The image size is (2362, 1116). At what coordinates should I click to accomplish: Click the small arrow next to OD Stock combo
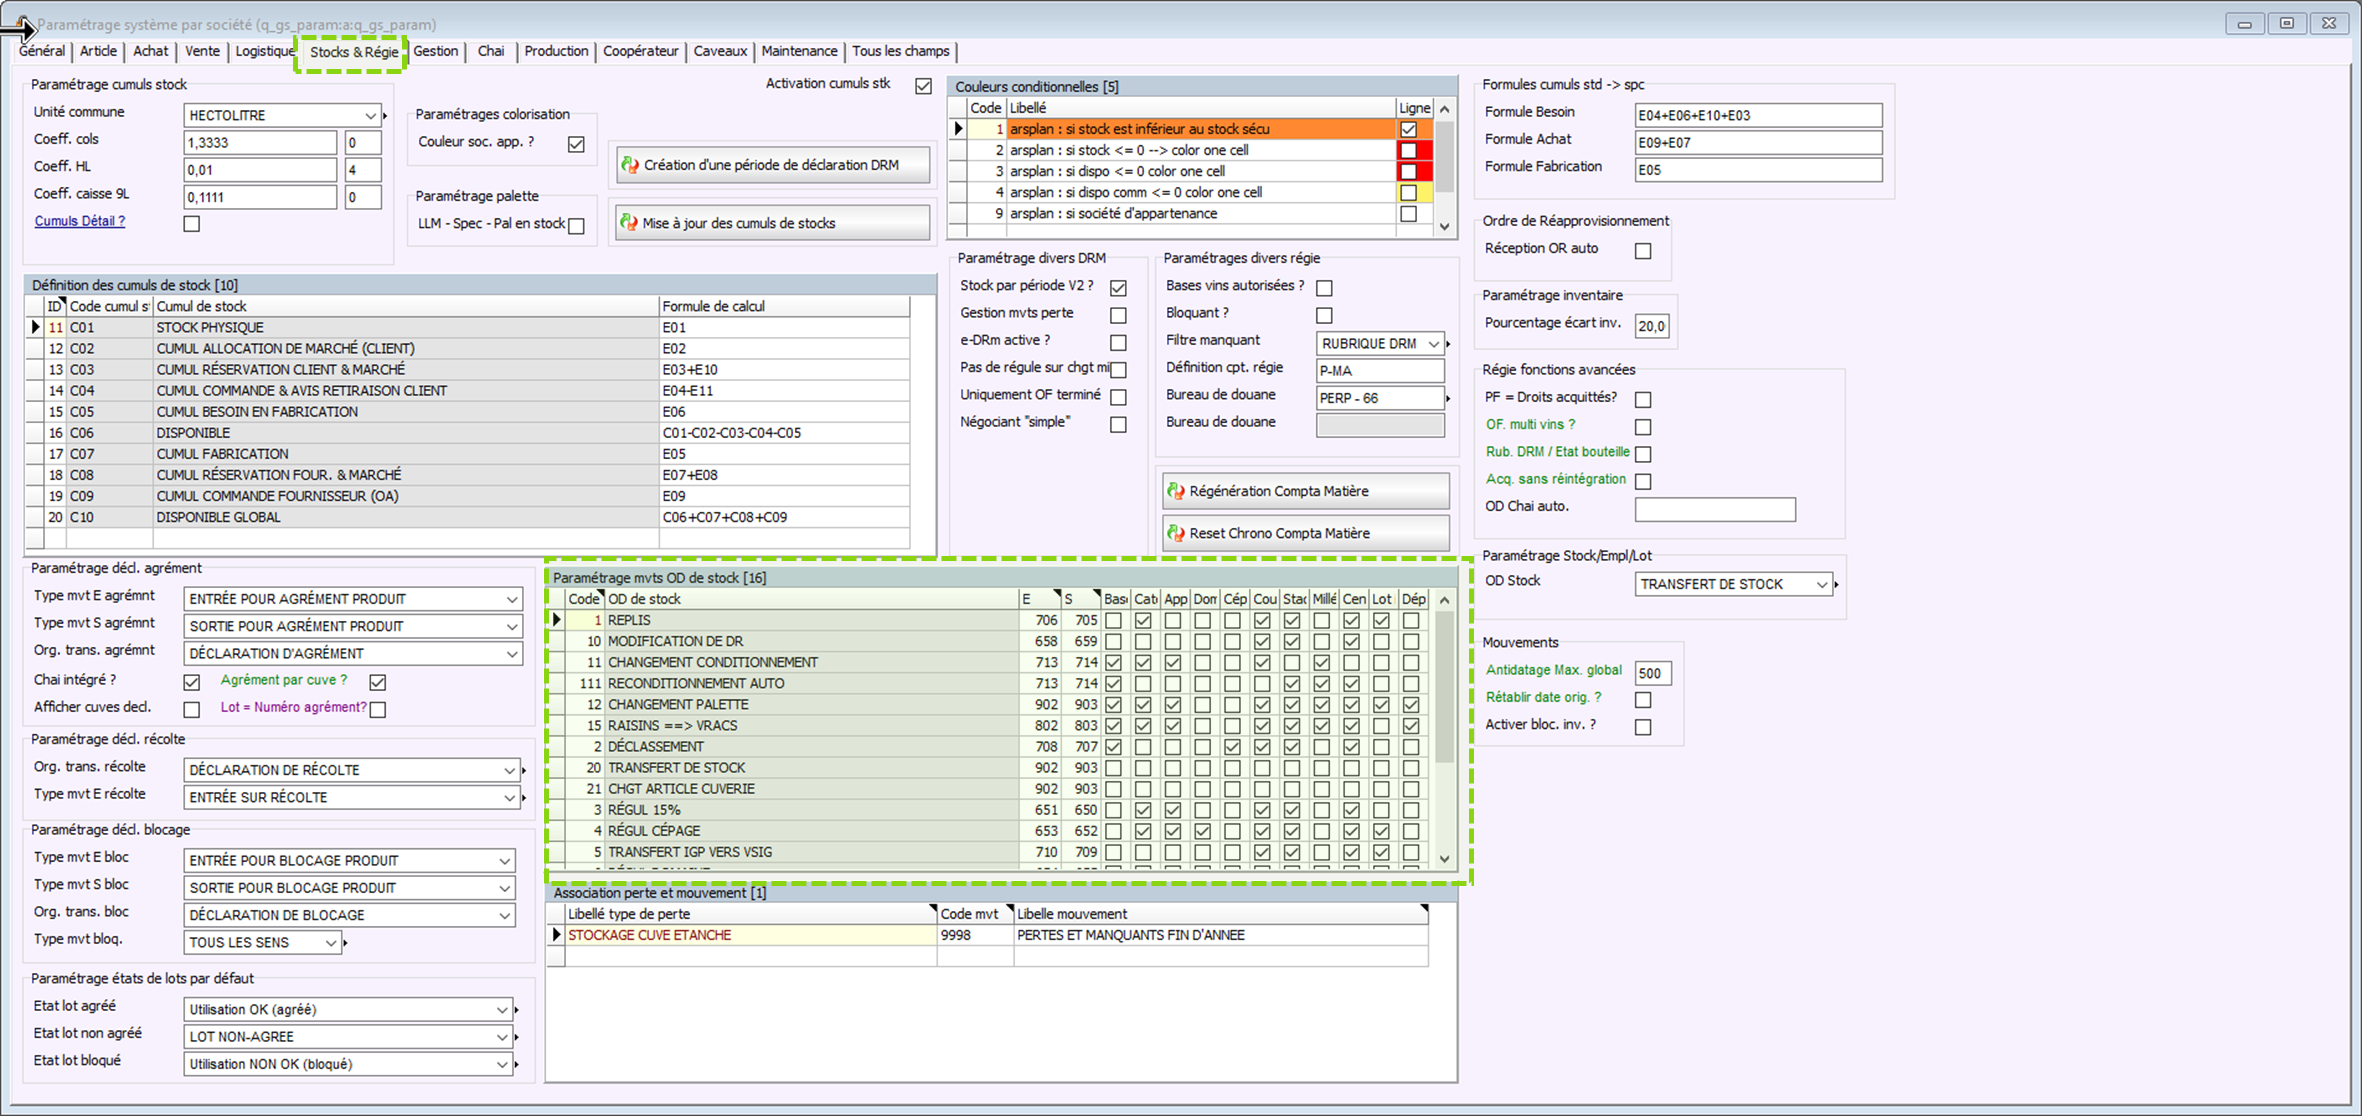click(x=1837, y=584)
